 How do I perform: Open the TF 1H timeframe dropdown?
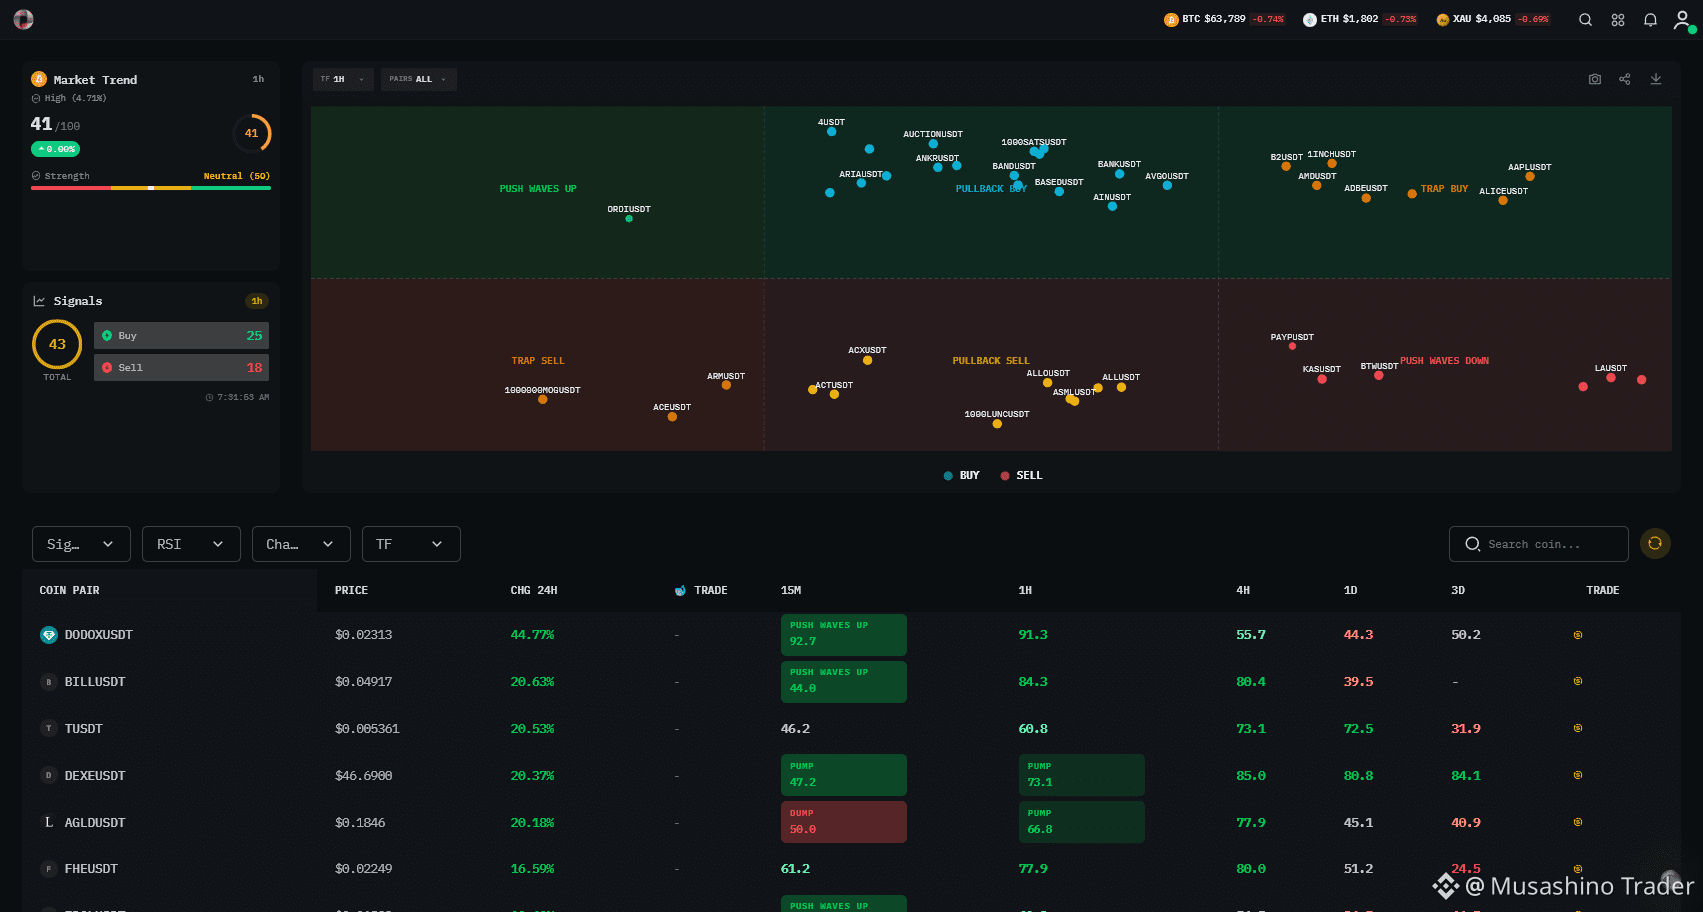(x=343, y=79)
